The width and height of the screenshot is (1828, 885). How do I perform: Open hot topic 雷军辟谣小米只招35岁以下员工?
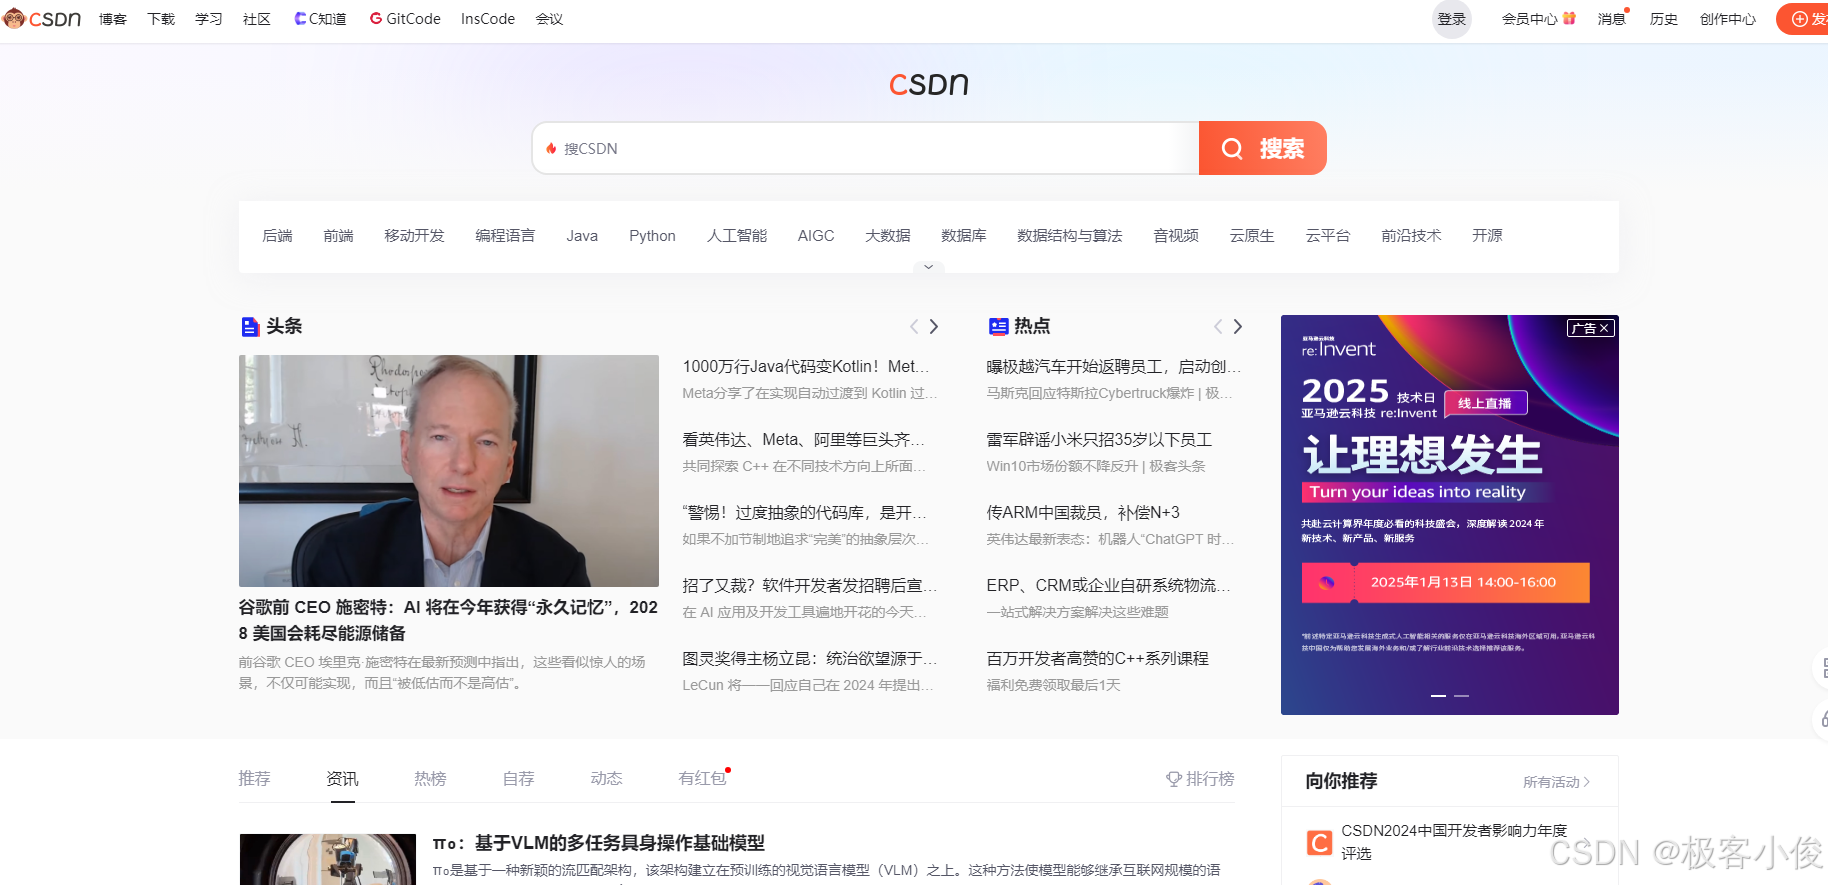pos(1099,440)
